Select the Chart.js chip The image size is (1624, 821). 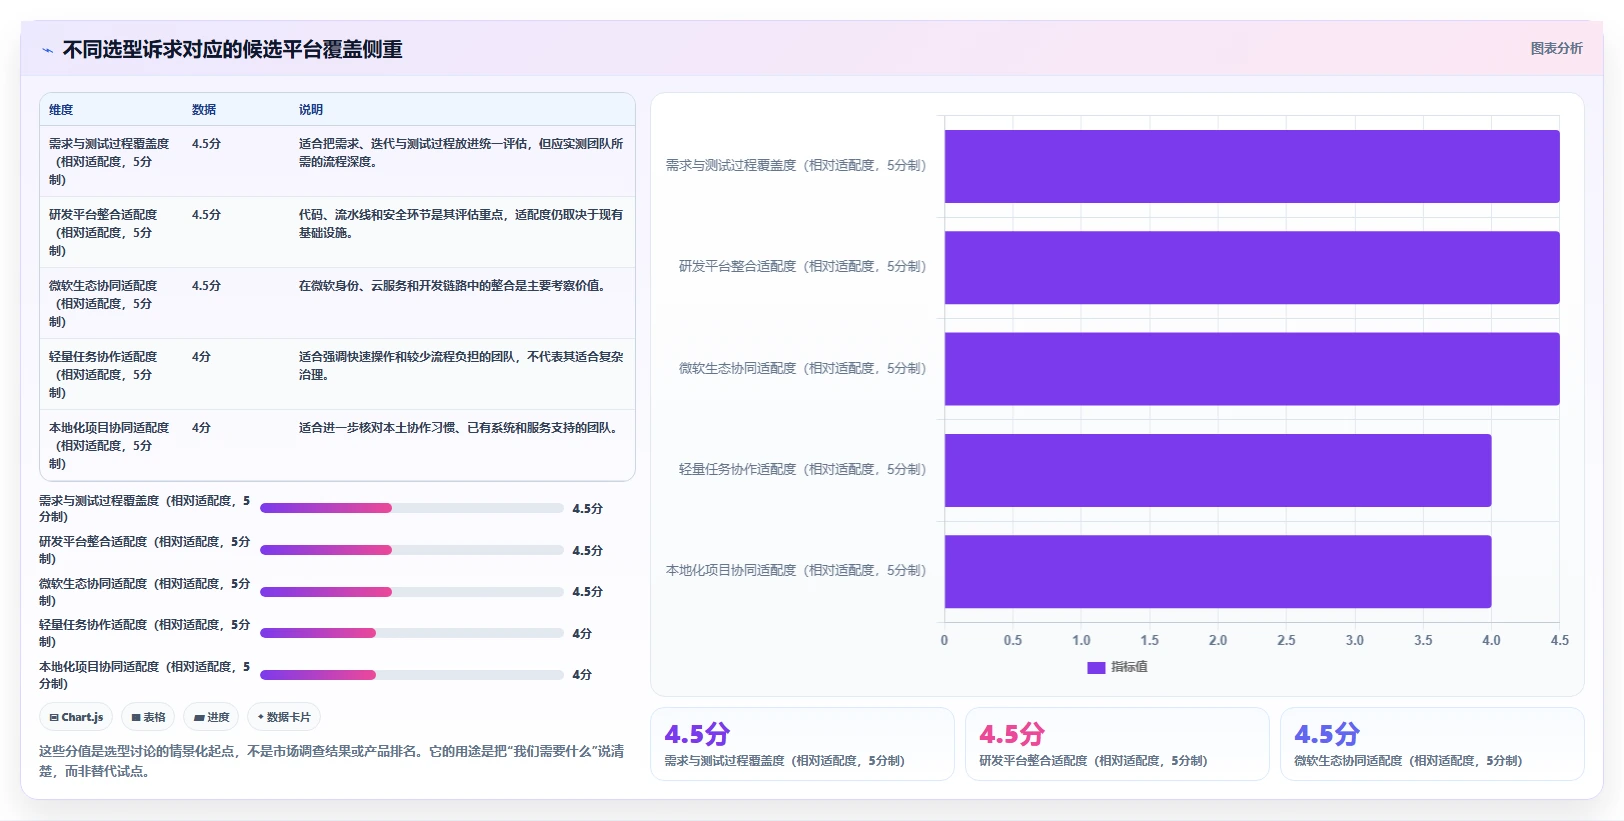pyautogui.click(x=76, y=717)
